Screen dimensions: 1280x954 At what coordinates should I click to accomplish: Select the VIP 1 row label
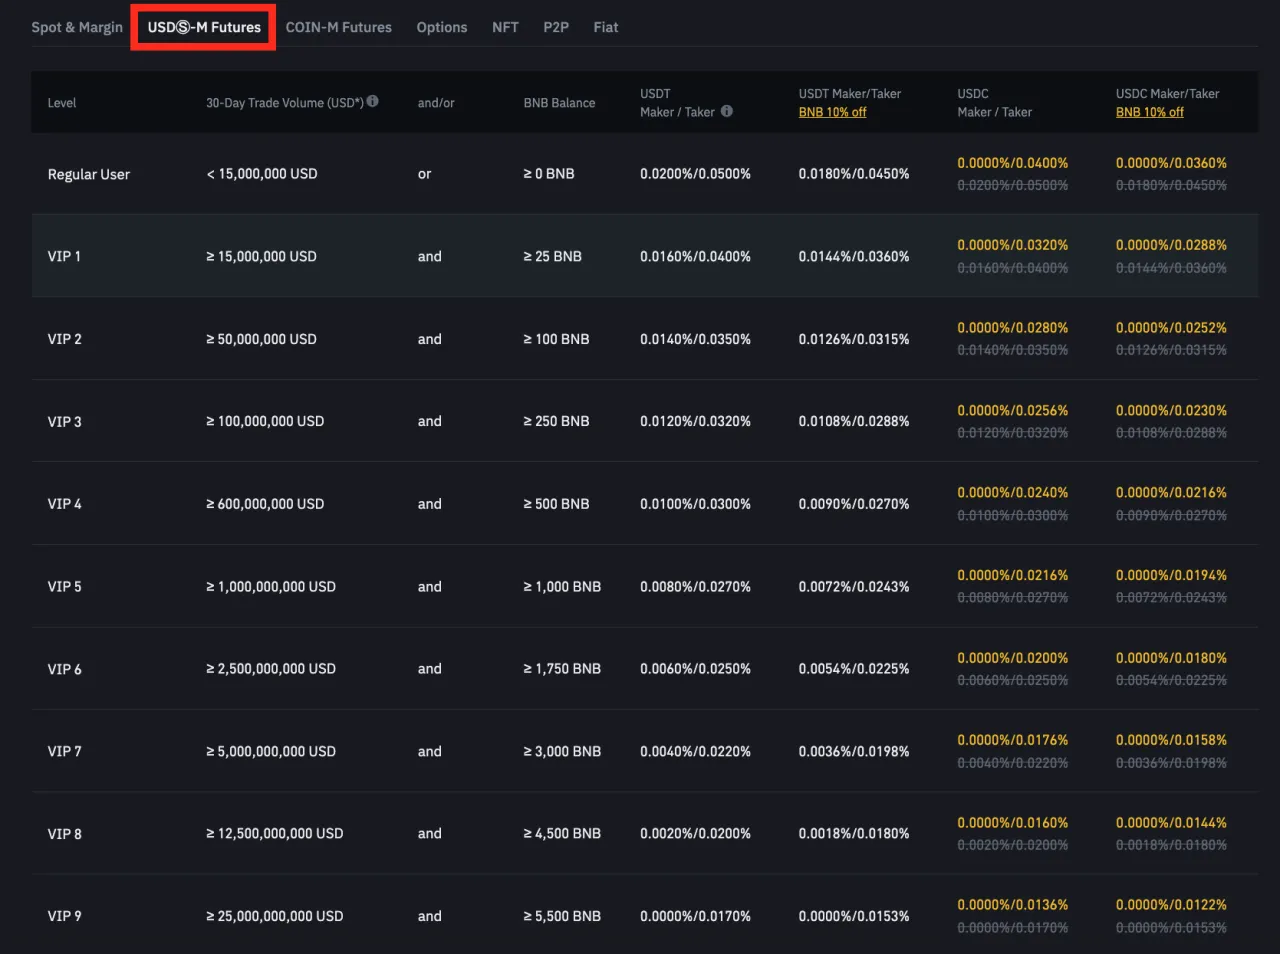(x=64, y=256)
